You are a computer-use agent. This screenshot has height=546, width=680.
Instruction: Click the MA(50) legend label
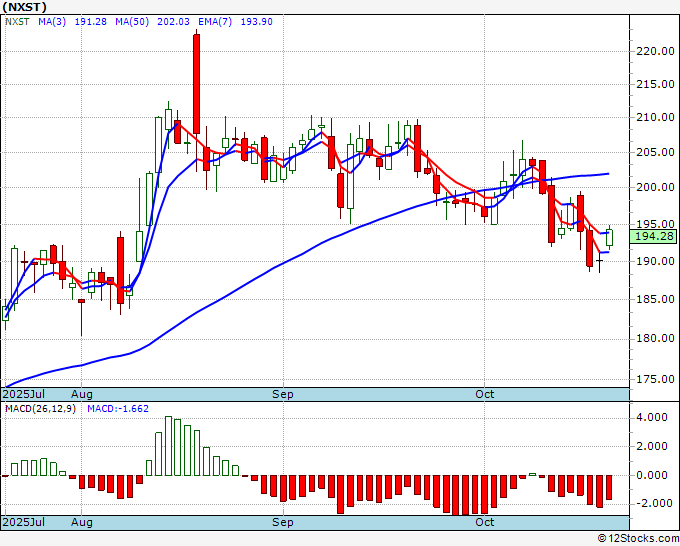[x=132, y=22]
